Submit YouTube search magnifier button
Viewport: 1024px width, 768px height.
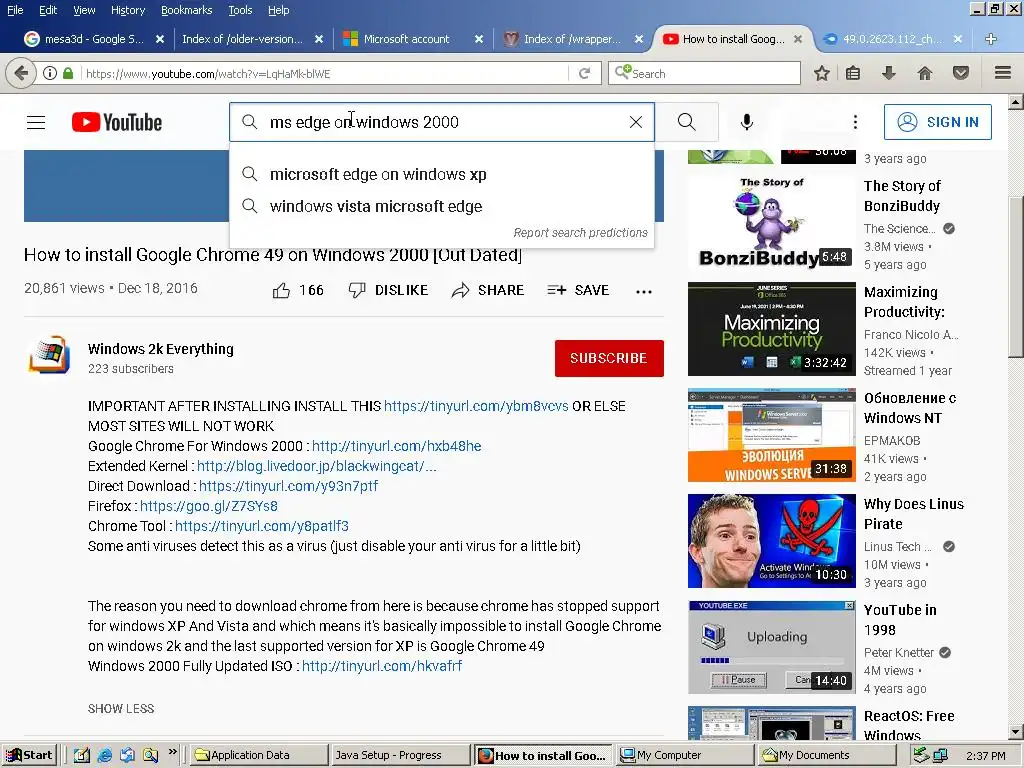686,122
